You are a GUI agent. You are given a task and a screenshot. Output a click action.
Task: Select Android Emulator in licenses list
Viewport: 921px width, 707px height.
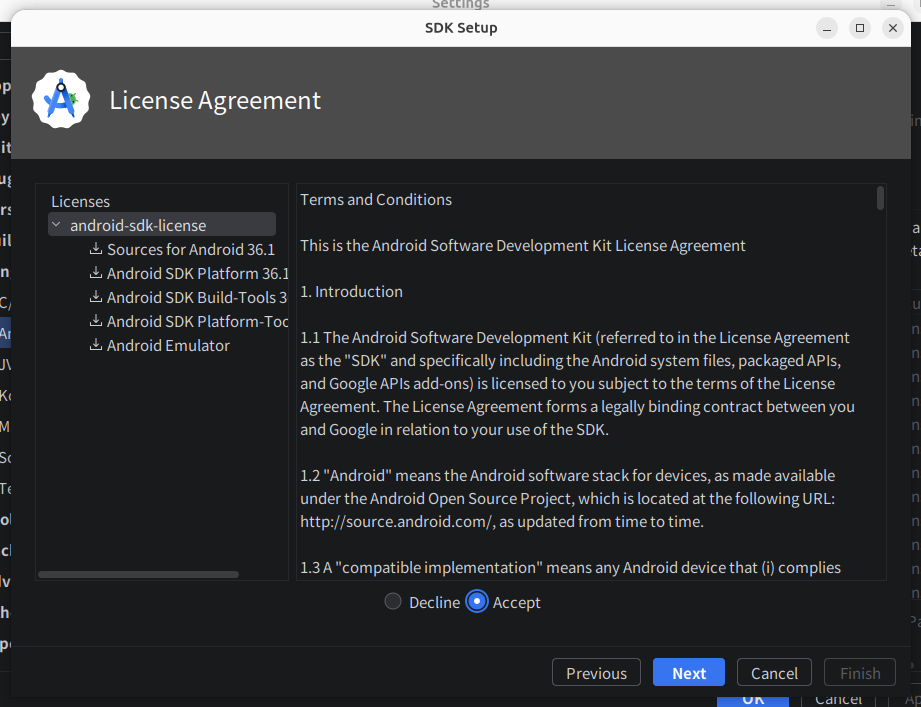(x=168, y=345)
